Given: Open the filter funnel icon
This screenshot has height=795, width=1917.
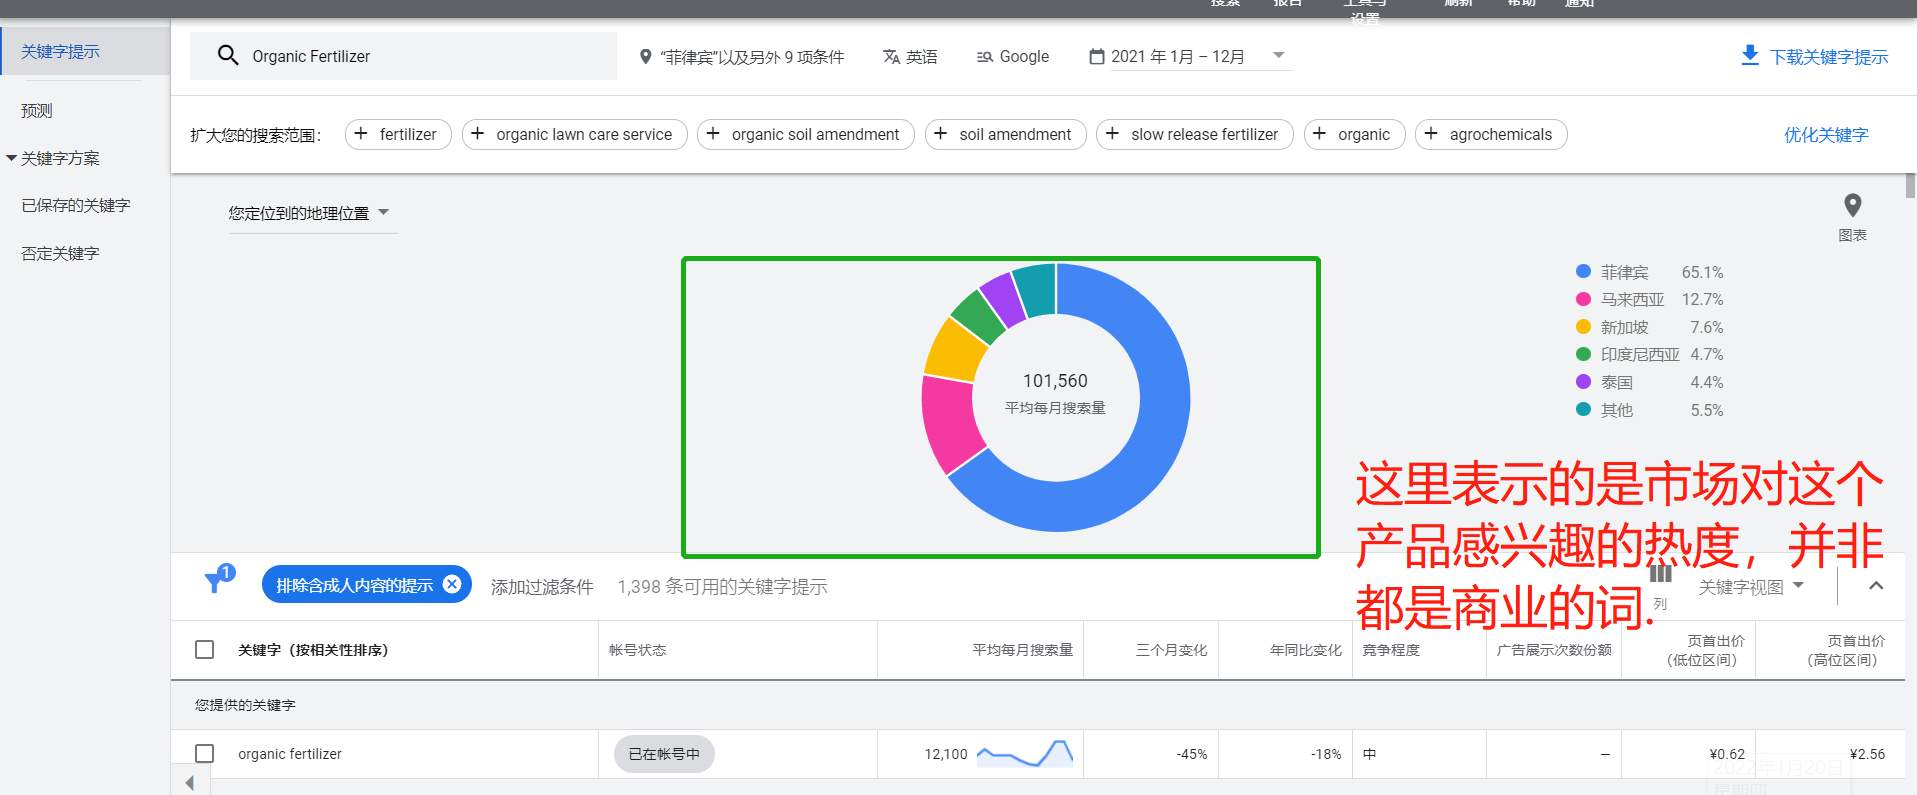Looking at the screenshot, I should pos(214,582).
